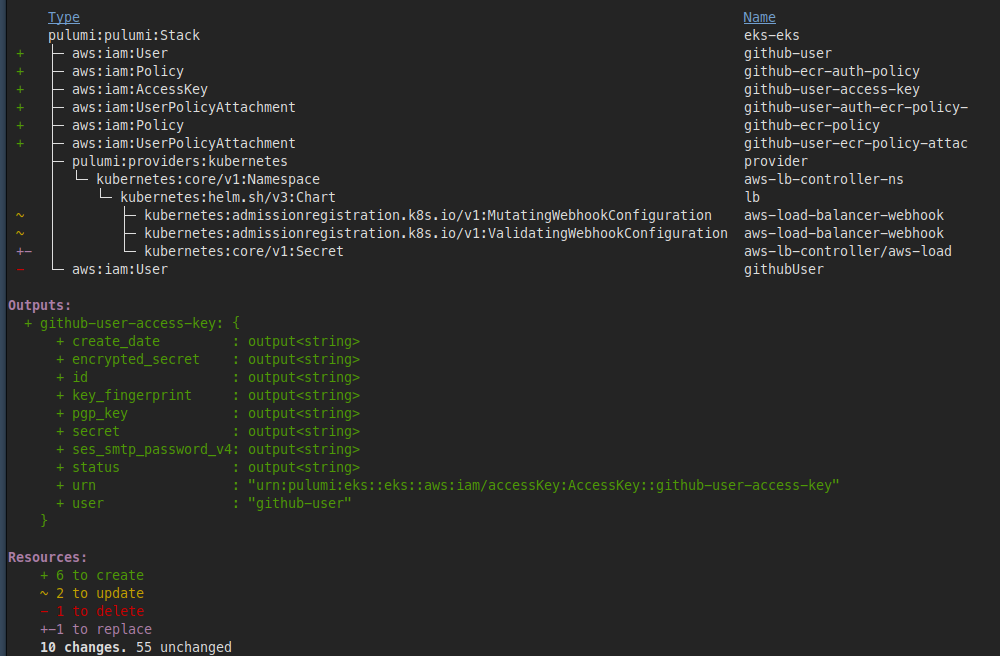
Task: Click the aws-lb-controller/aws-load secret name
Action: (x=848, y=251)
